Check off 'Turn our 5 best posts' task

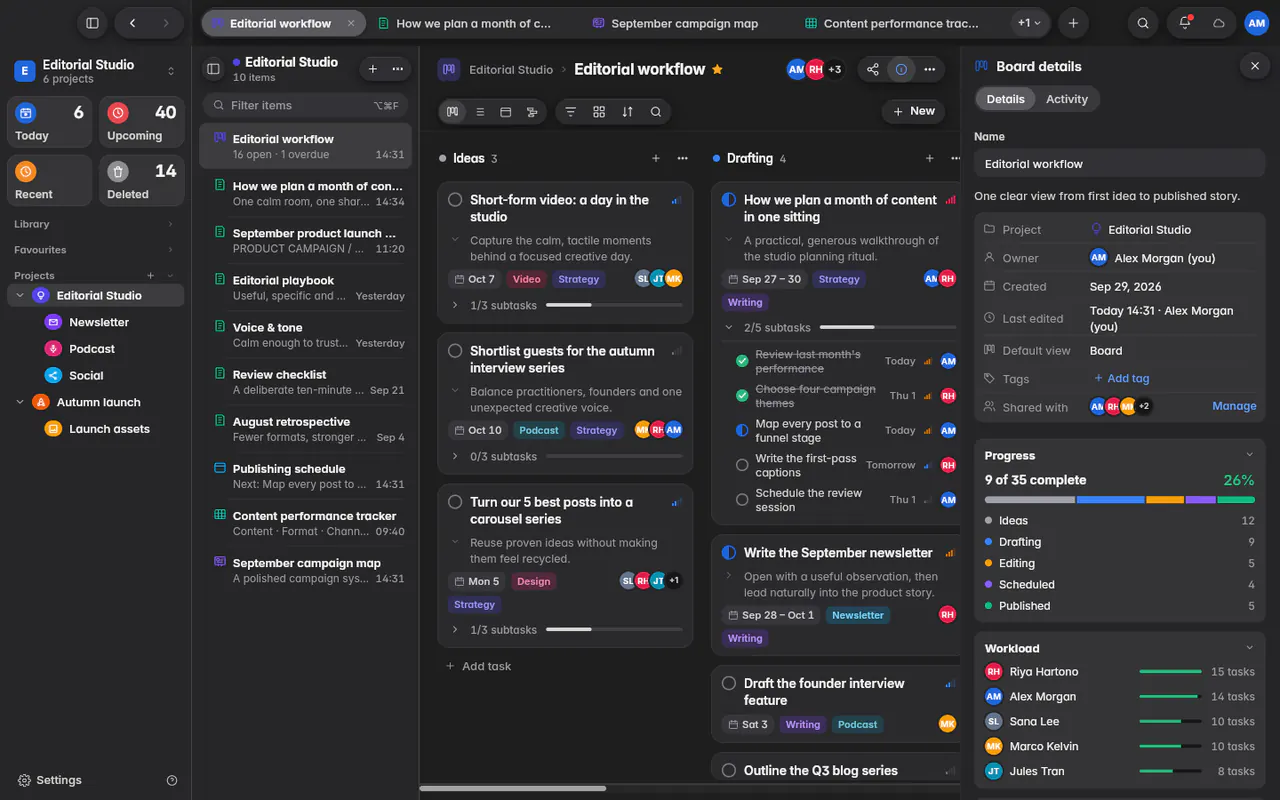click(x=455, y=502)
